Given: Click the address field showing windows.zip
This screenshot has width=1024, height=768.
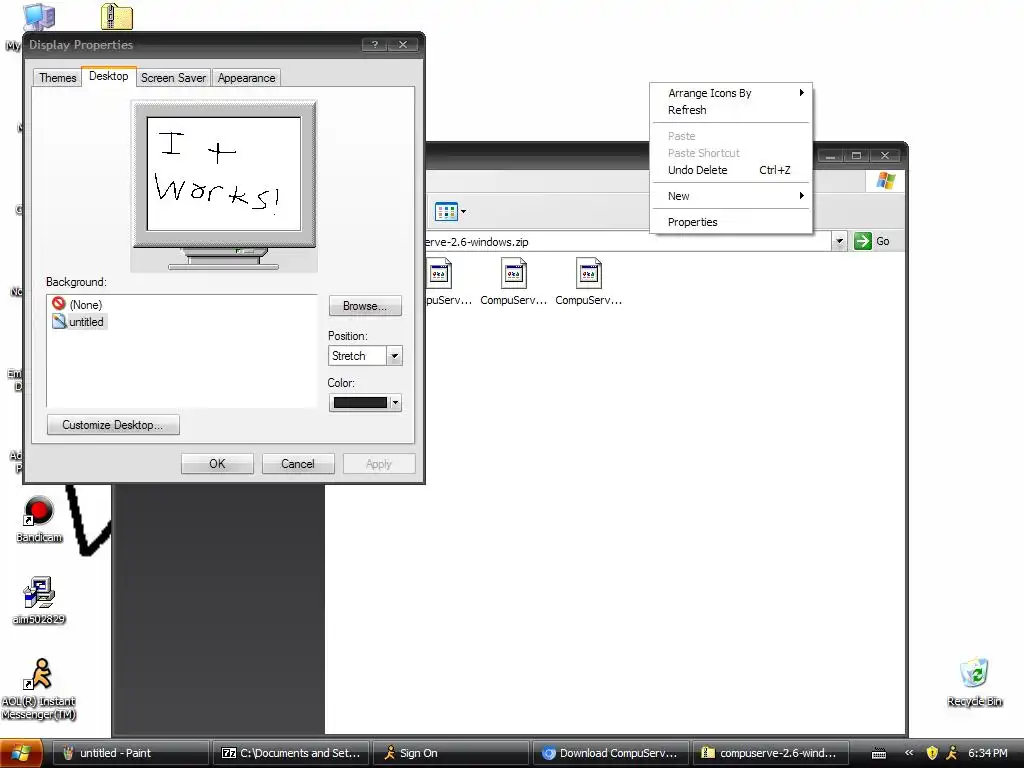Looking at the screenshot, I should [627, 242].
